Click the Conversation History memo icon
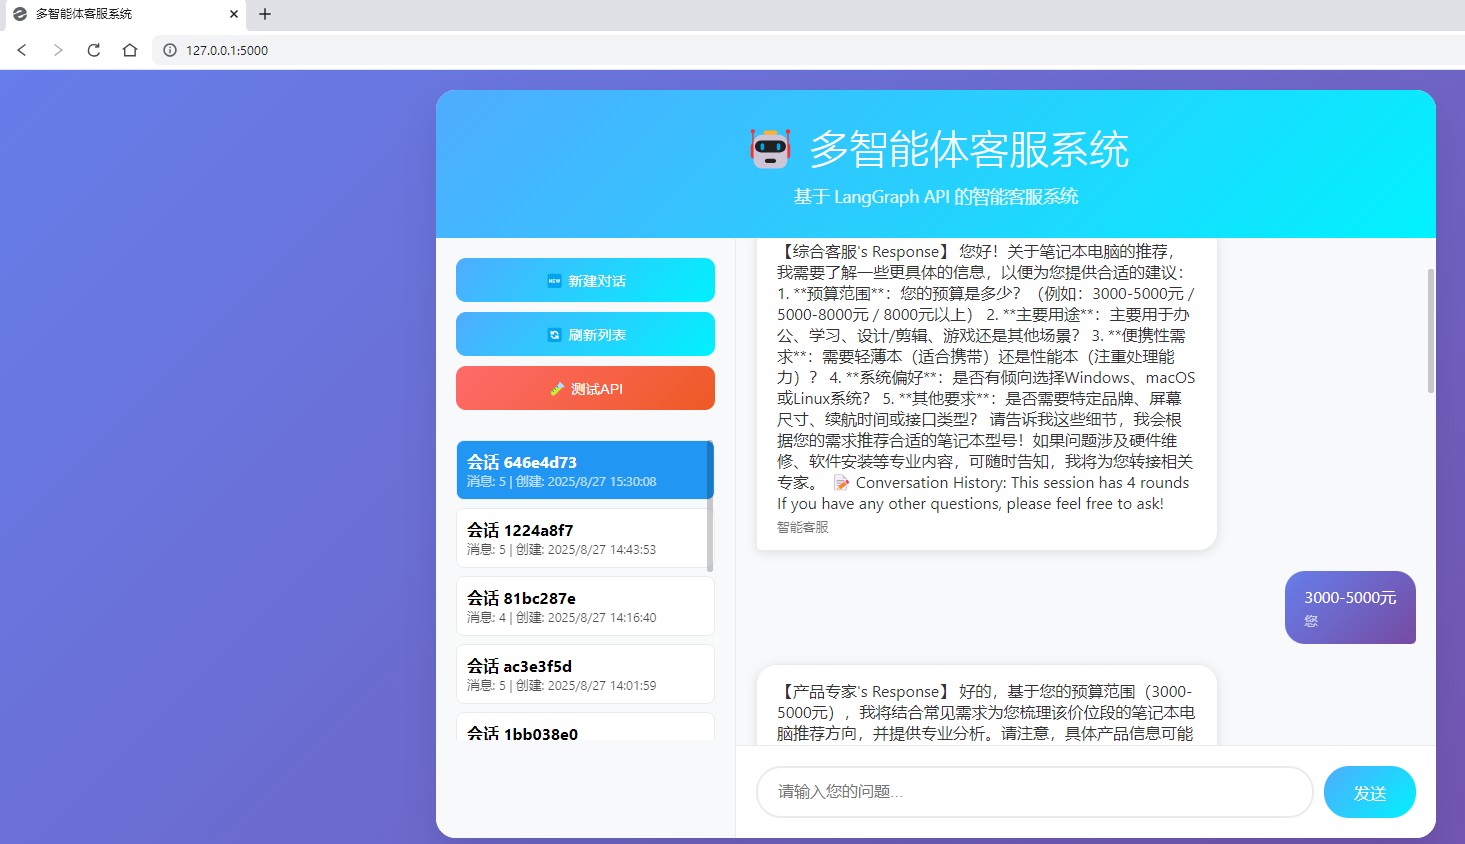This screenshot has width=1465, height=844. click(x=841, y=483)
